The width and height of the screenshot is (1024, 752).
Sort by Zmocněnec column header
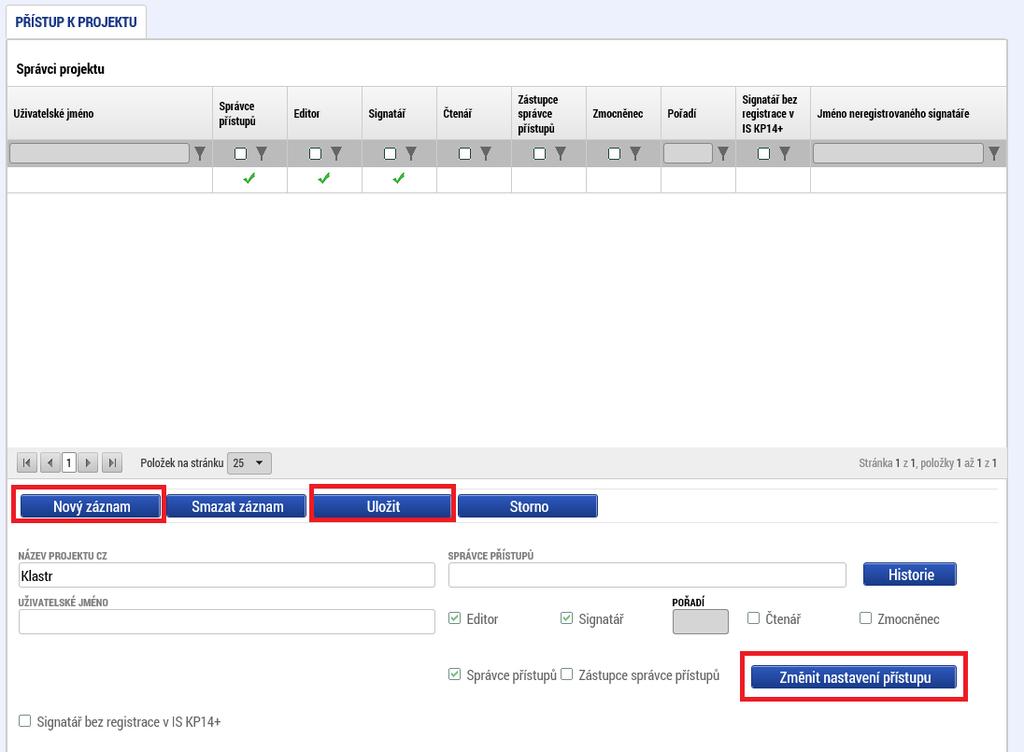(x=618, y=114)
